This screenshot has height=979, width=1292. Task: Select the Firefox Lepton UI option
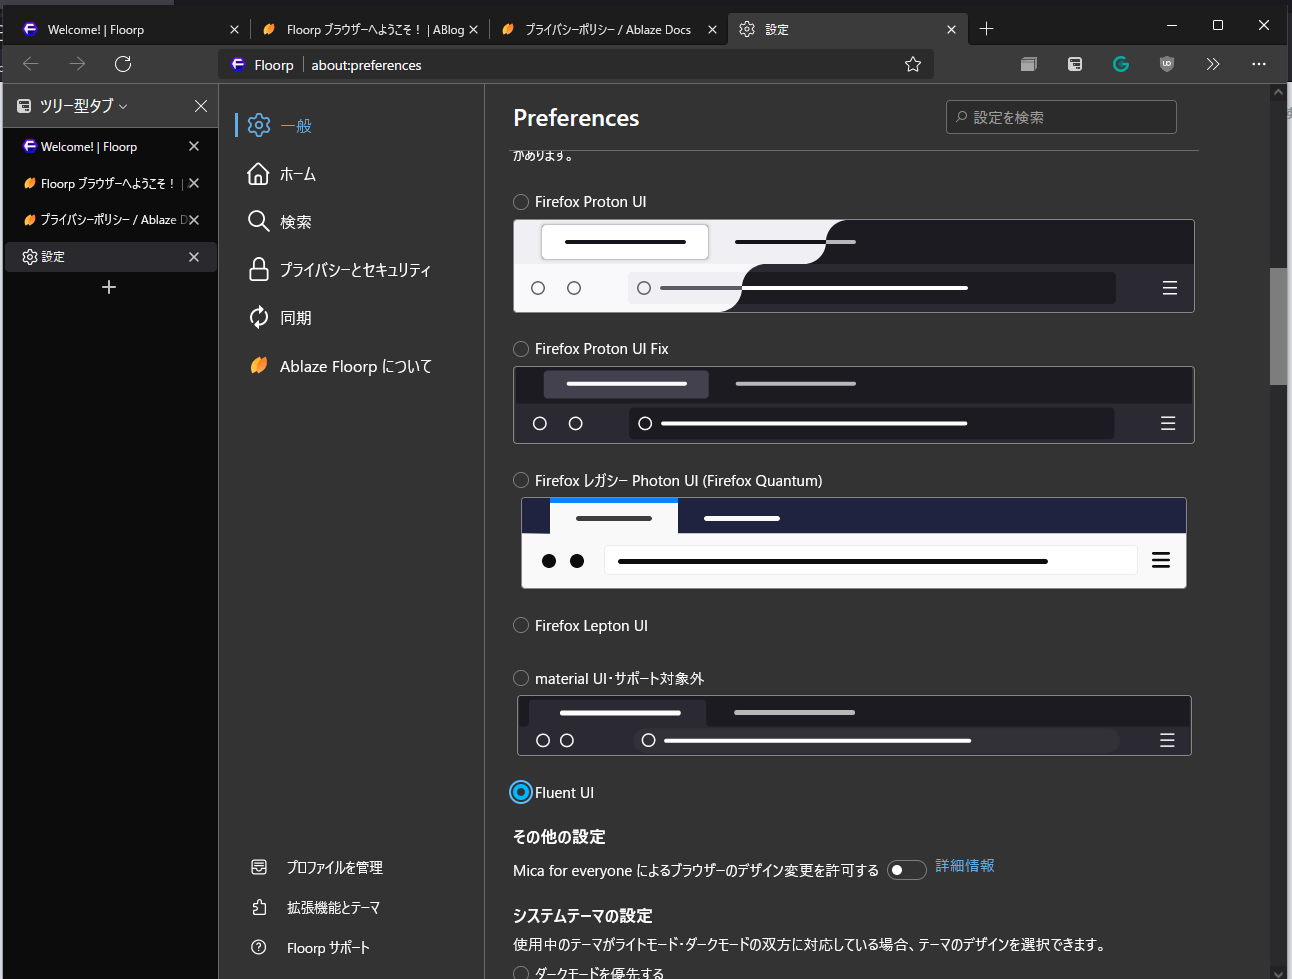pos(521,626)
